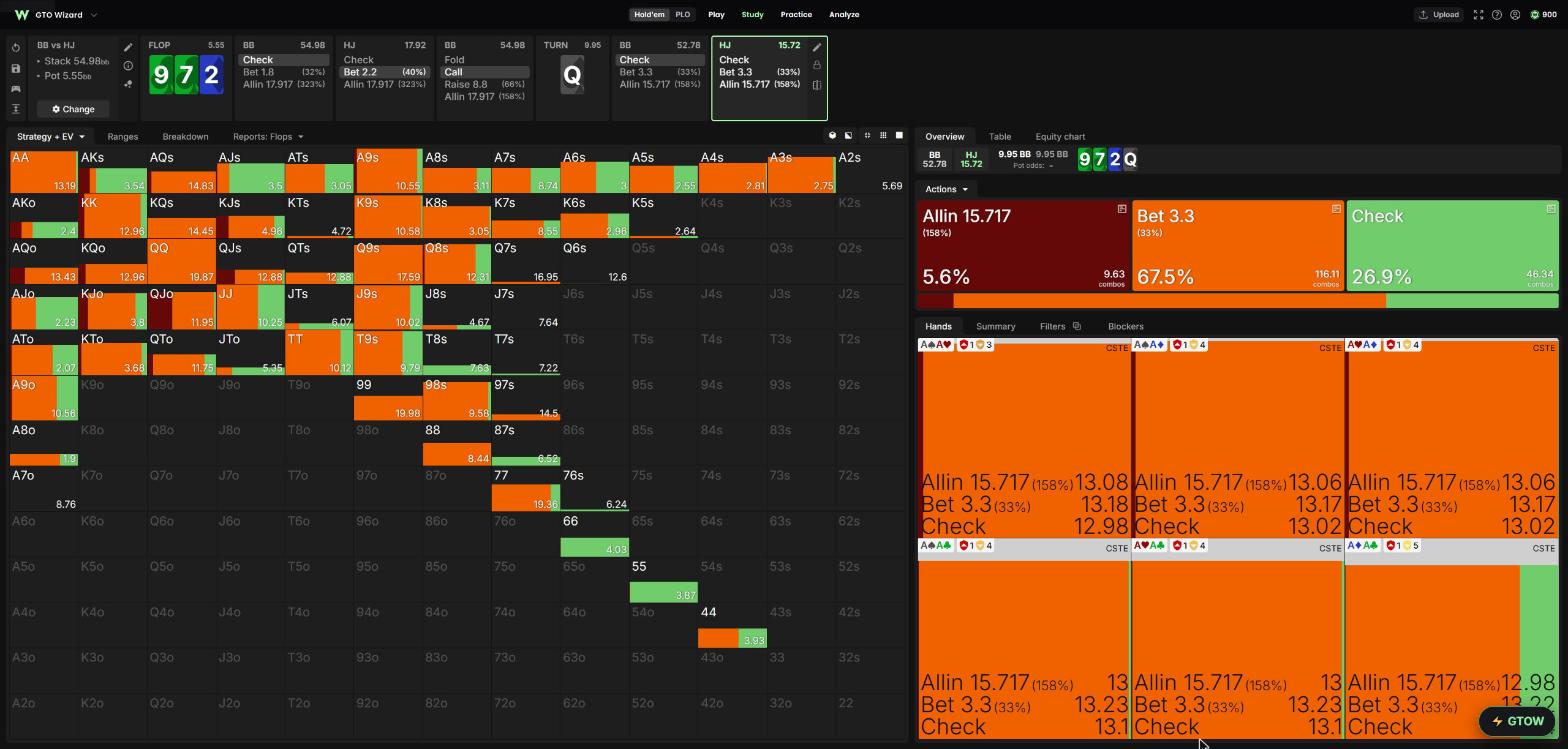Click the pencil icon in the active HJ panel
The image size is (1568, 749).
pos(817,47)
